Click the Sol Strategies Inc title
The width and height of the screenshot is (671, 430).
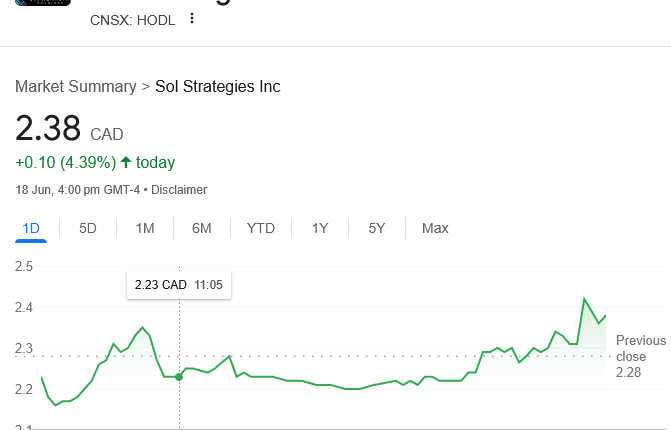click(218, 87)
